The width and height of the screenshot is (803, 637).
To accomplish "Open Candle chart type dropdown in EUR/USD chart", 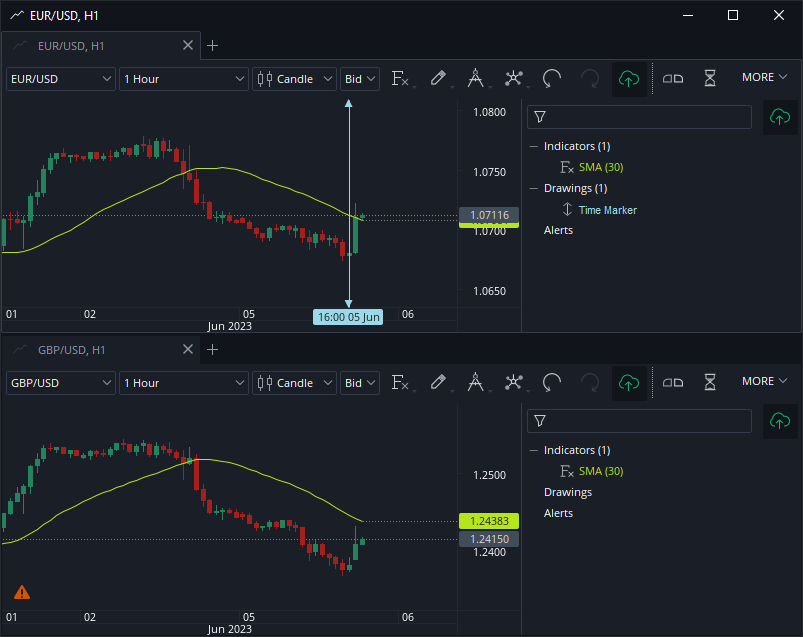I will (x=294, y=79).
